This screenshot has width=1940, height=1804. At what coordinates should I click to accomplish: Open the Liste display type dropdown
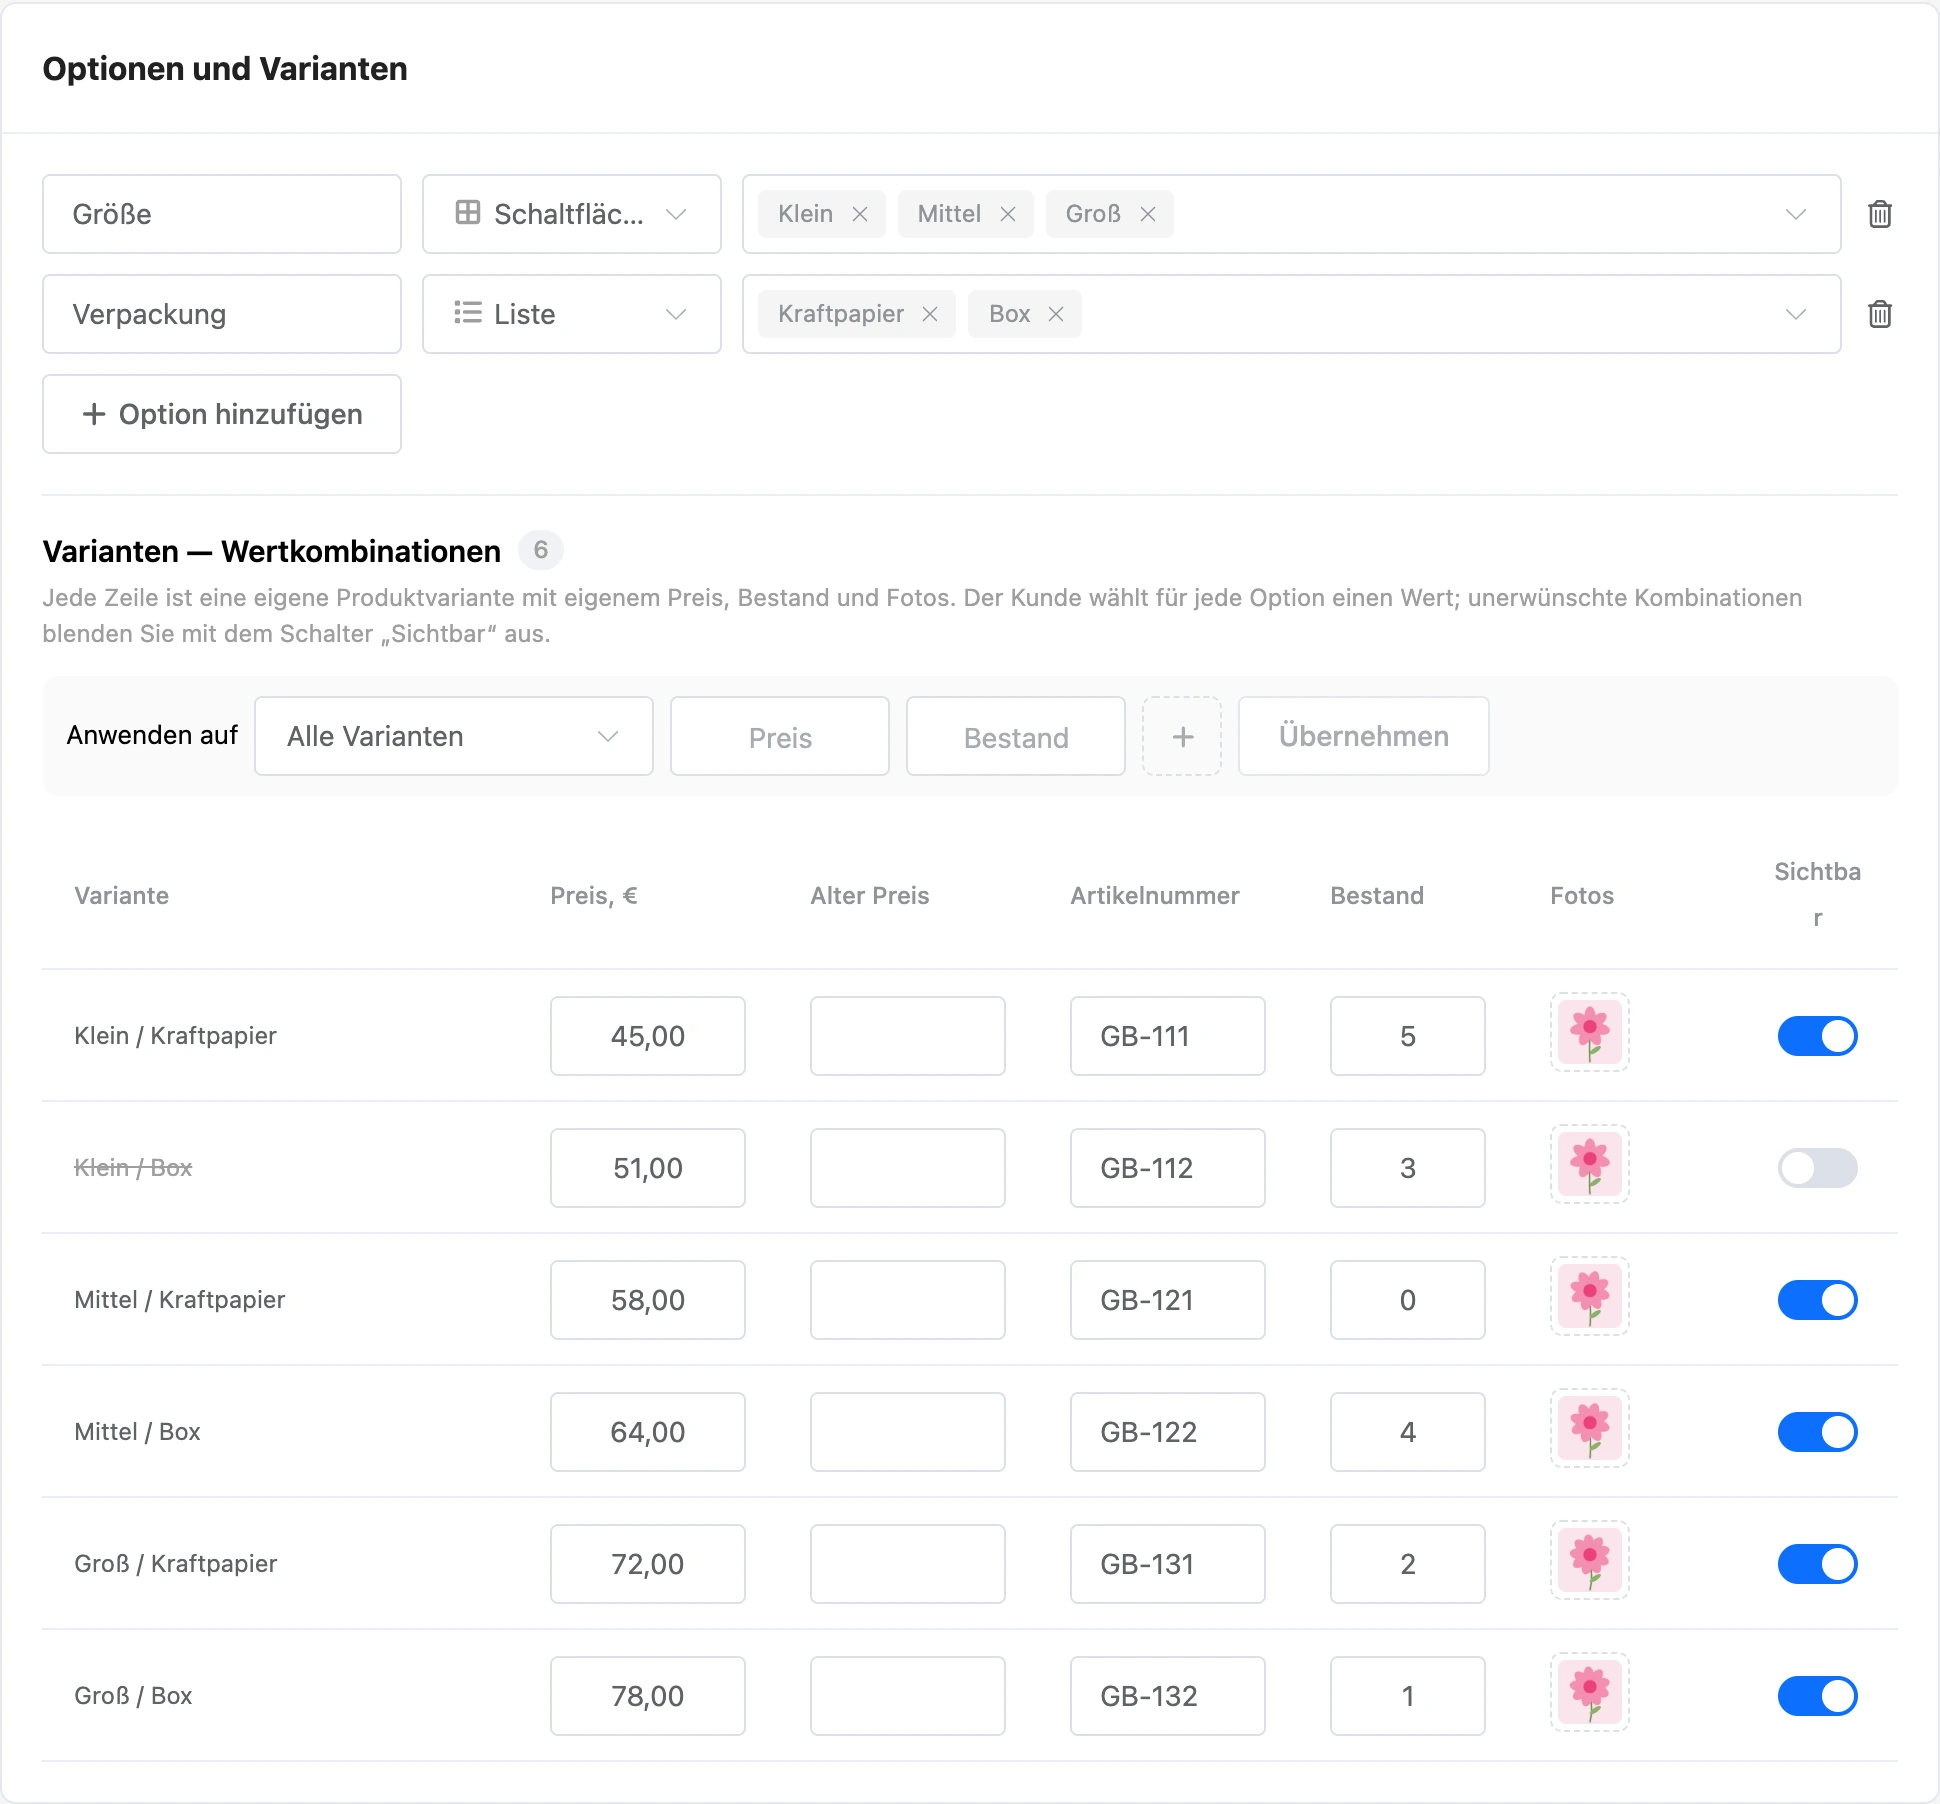[572, 314]
